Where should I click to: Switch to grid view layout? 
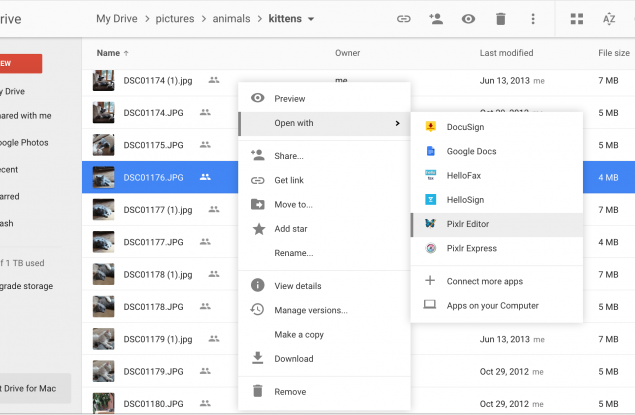[577, 18]
